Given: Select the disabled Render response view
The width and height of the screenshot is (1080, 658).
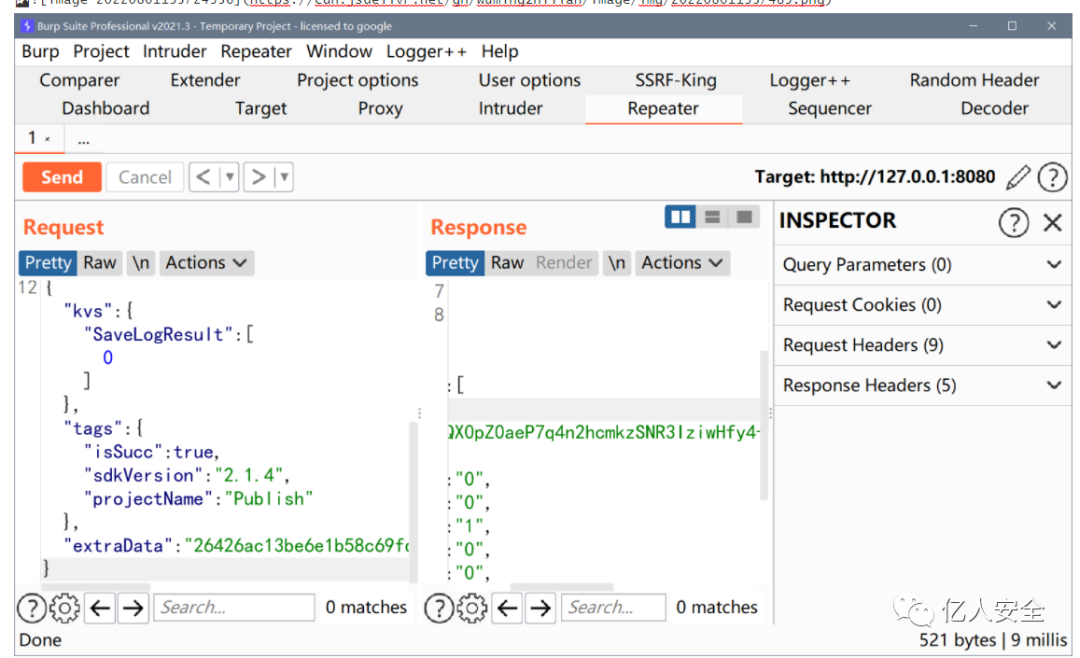Looking at the screenshot, I should pyautogui.click(x=563, y=263).
